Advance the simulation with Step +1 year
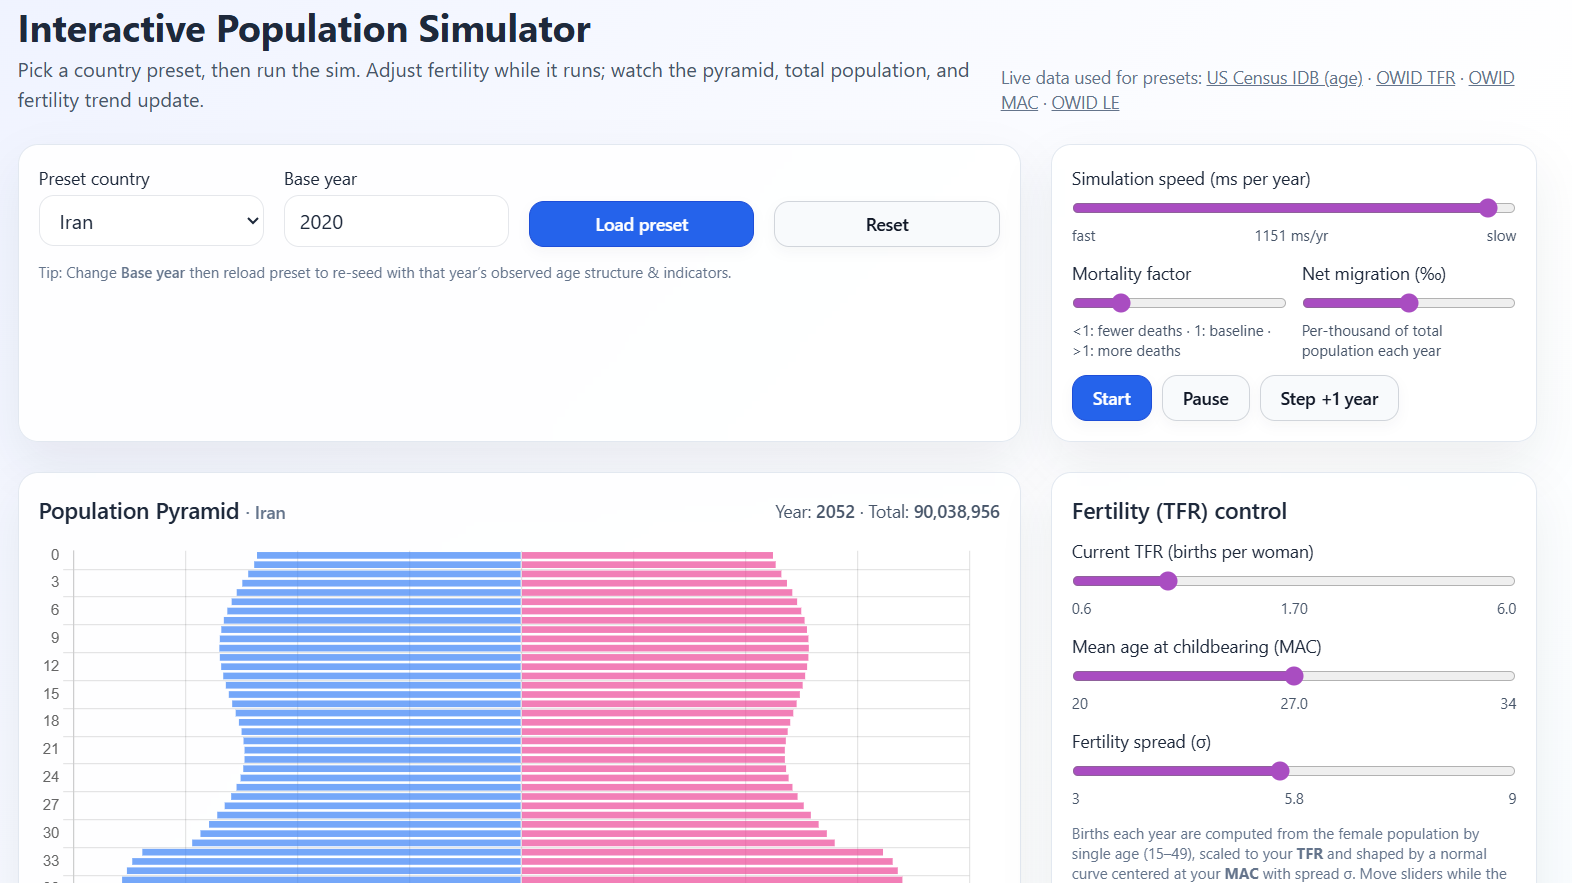The height and width of the screenshot is (883, 1572). 1328,399
